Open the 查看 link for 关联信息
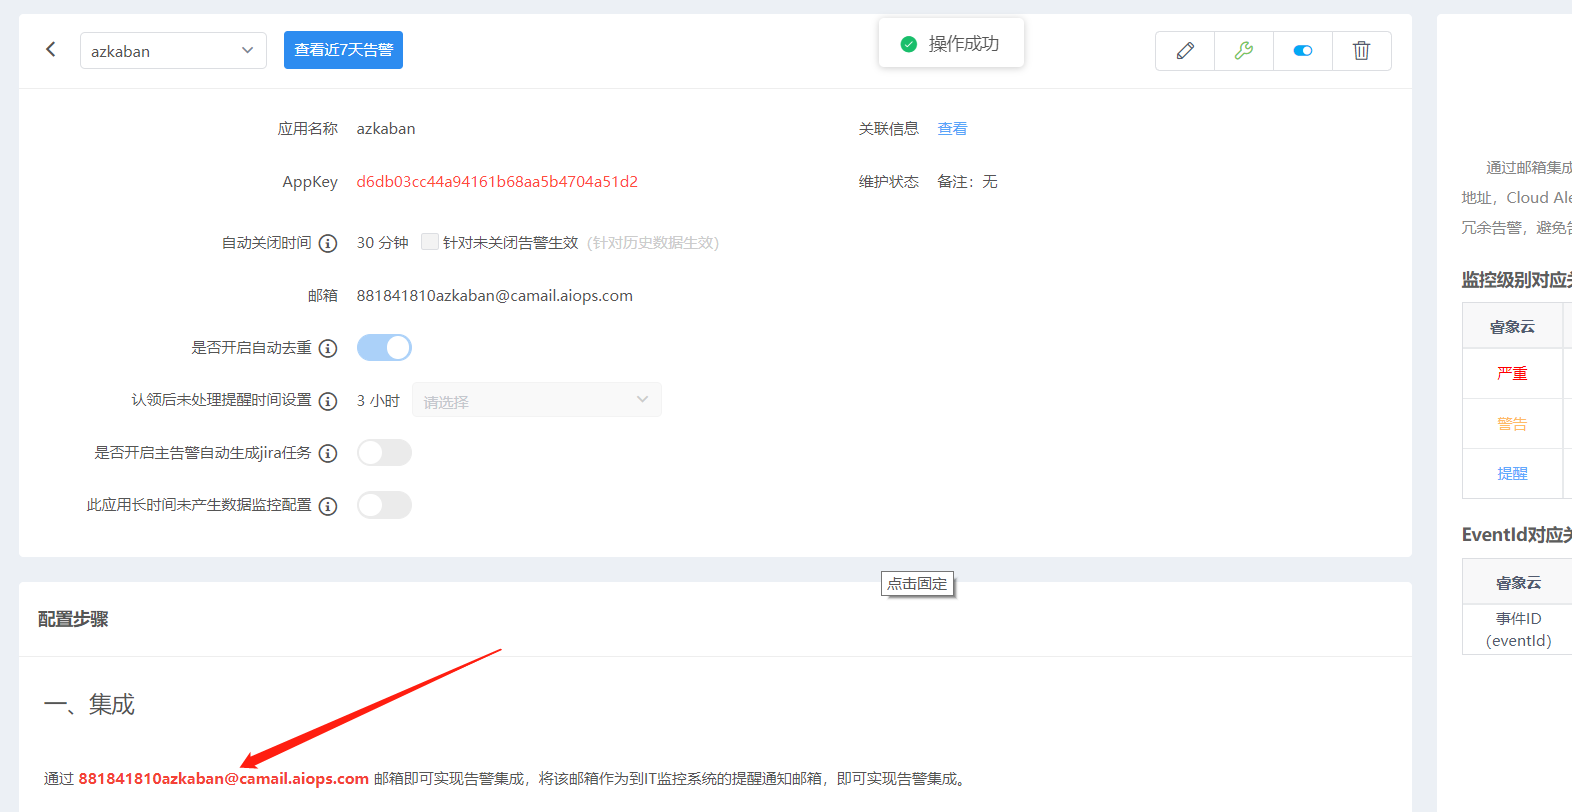The image size is (1572, 812). [952, 128]
